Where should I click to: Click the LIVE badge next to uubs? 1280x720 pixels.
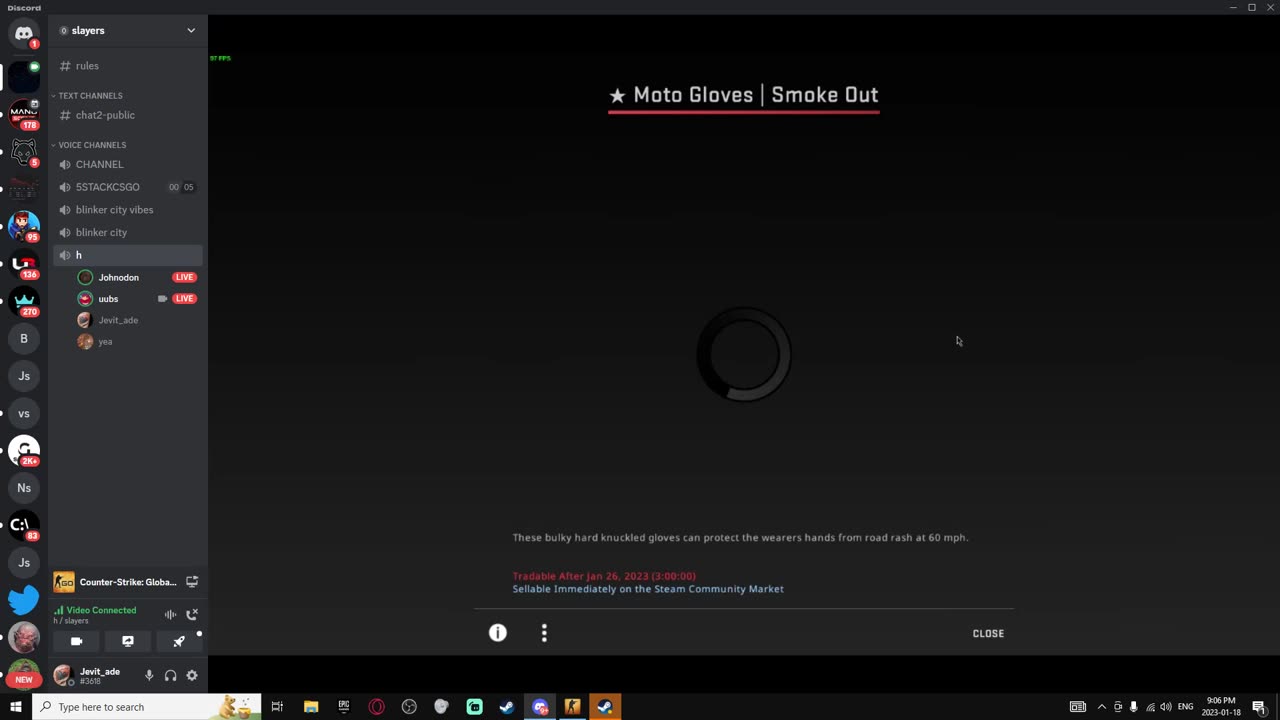click(184, 299)
